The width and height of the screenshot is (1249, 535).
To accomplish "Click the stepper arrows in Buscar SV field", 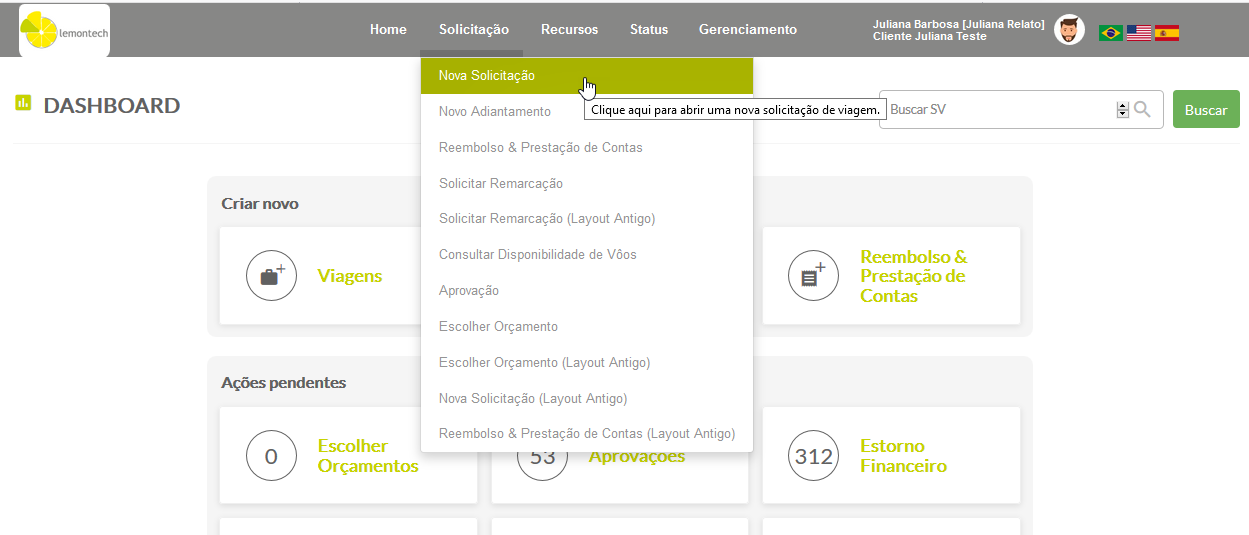I will pyautogui.click(x=1122, y=110).
